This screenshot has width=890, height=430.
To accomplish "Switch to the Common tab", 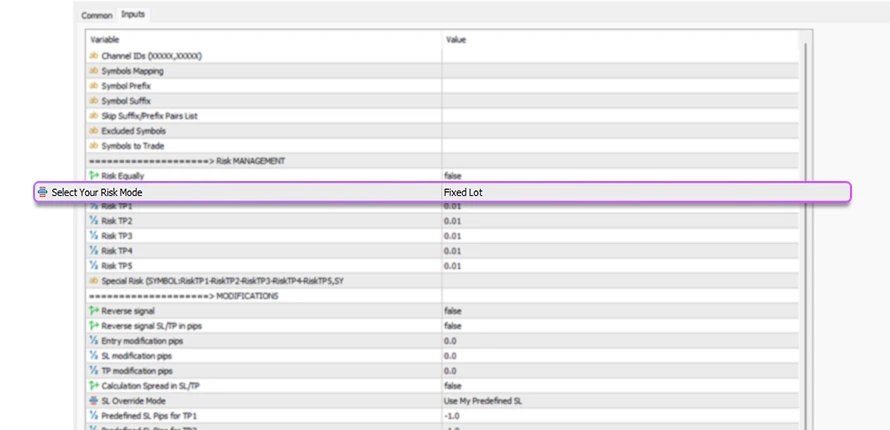I will point(97,15).
